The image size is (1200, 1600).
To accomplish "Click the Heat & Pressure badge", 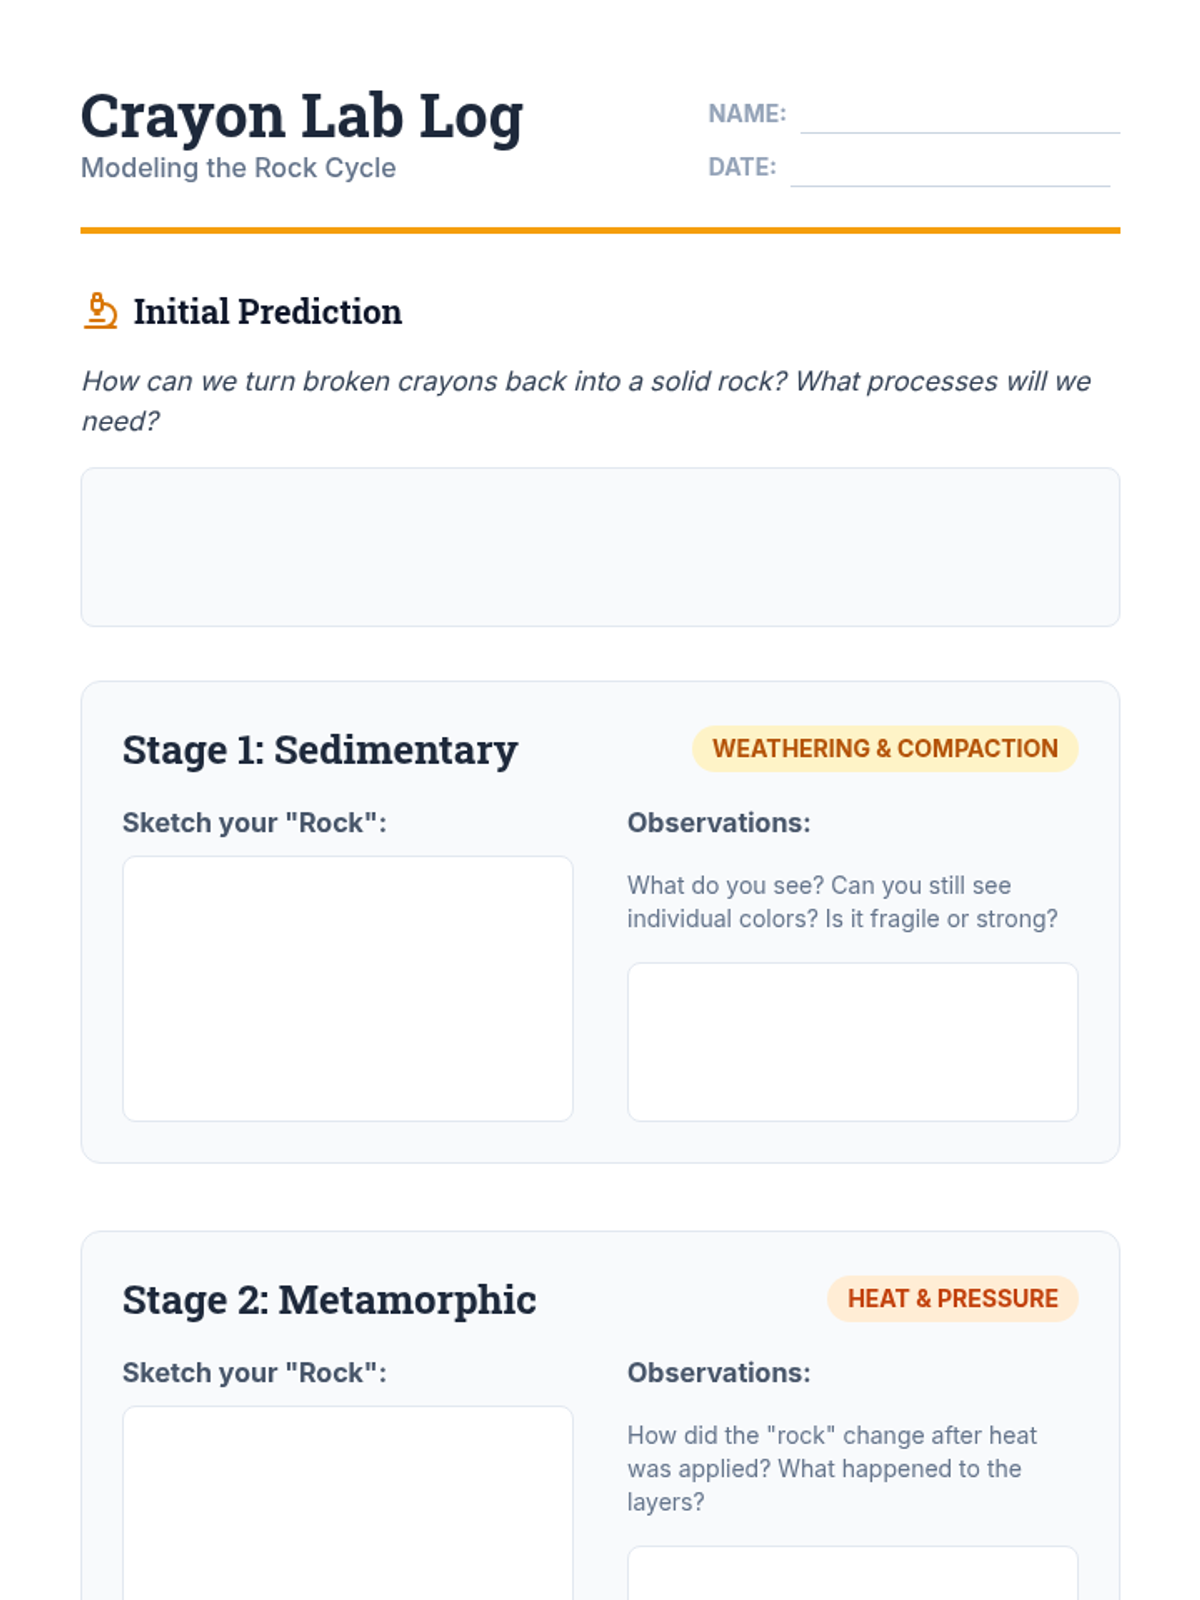I will point(952,1299).
